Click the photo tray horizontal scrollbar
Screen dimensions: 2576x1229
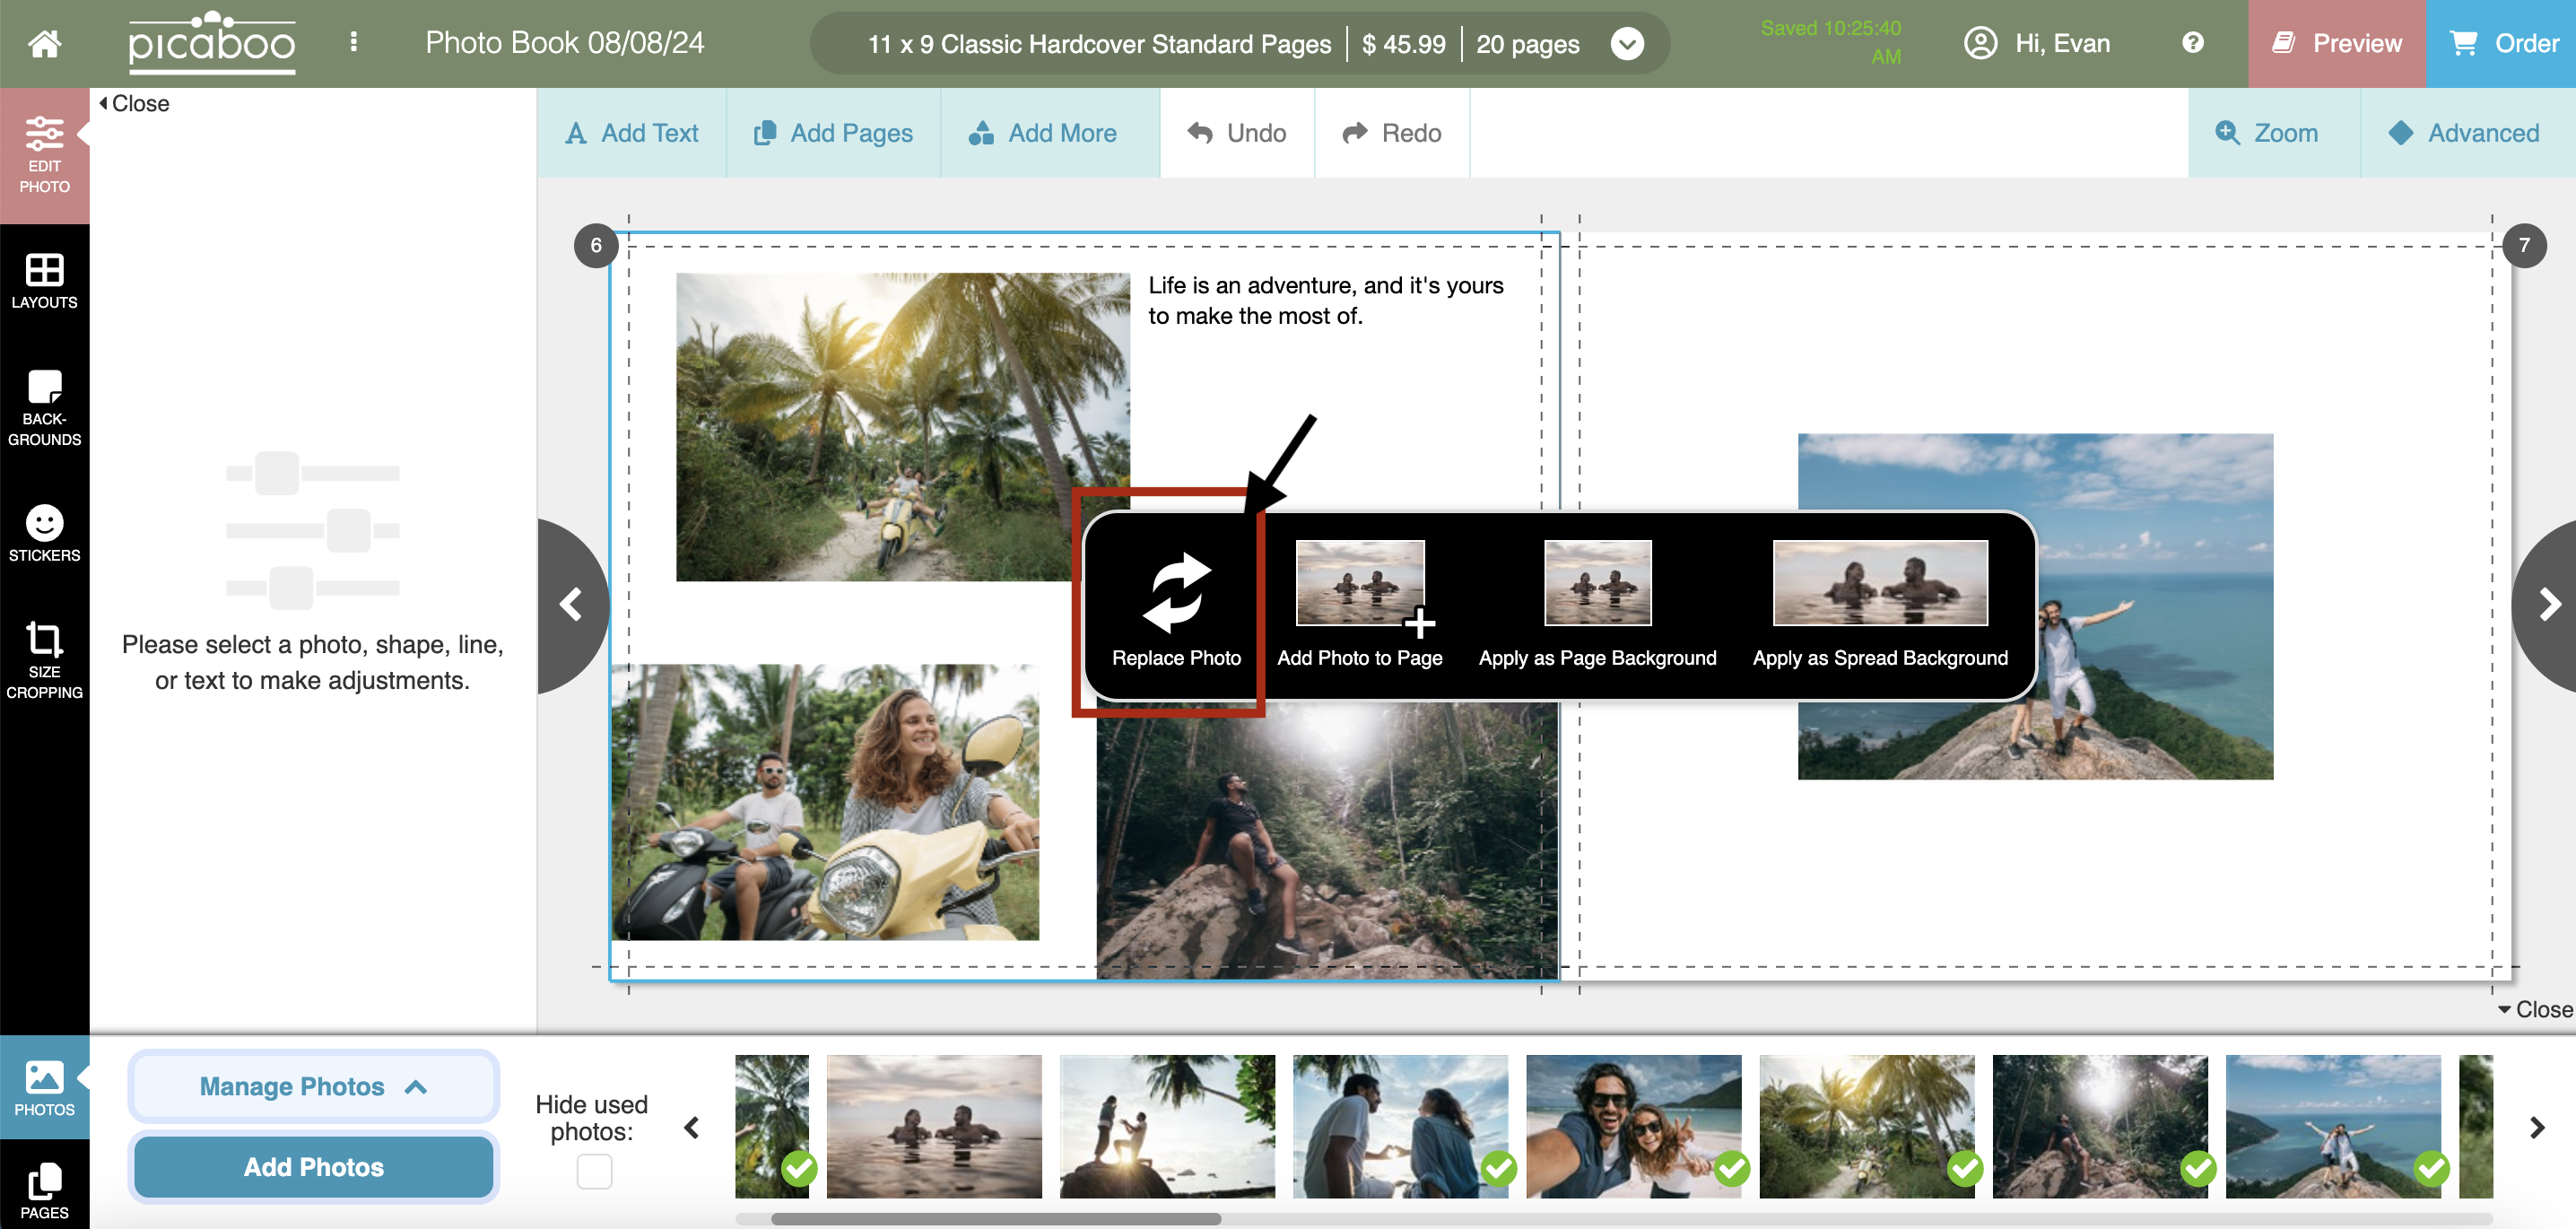point(995,1219)
